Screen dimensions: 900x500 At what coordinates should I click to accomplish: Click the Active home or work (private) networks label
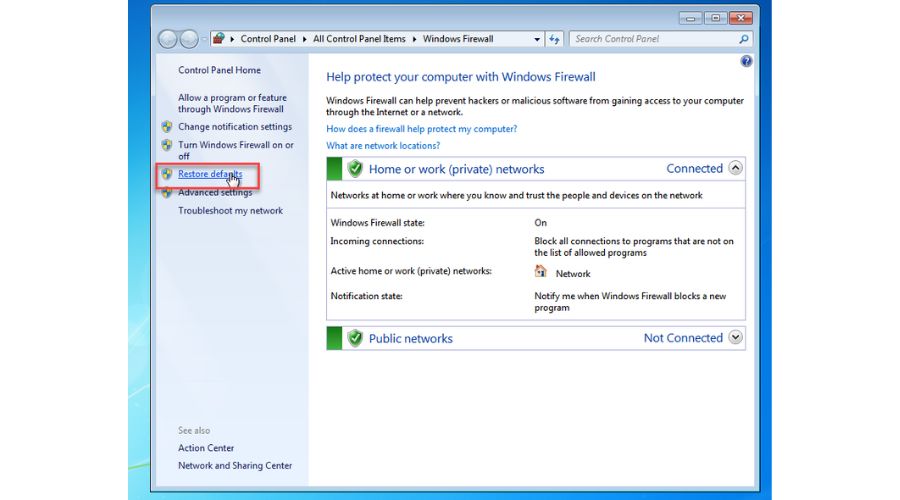click(411, 271)
